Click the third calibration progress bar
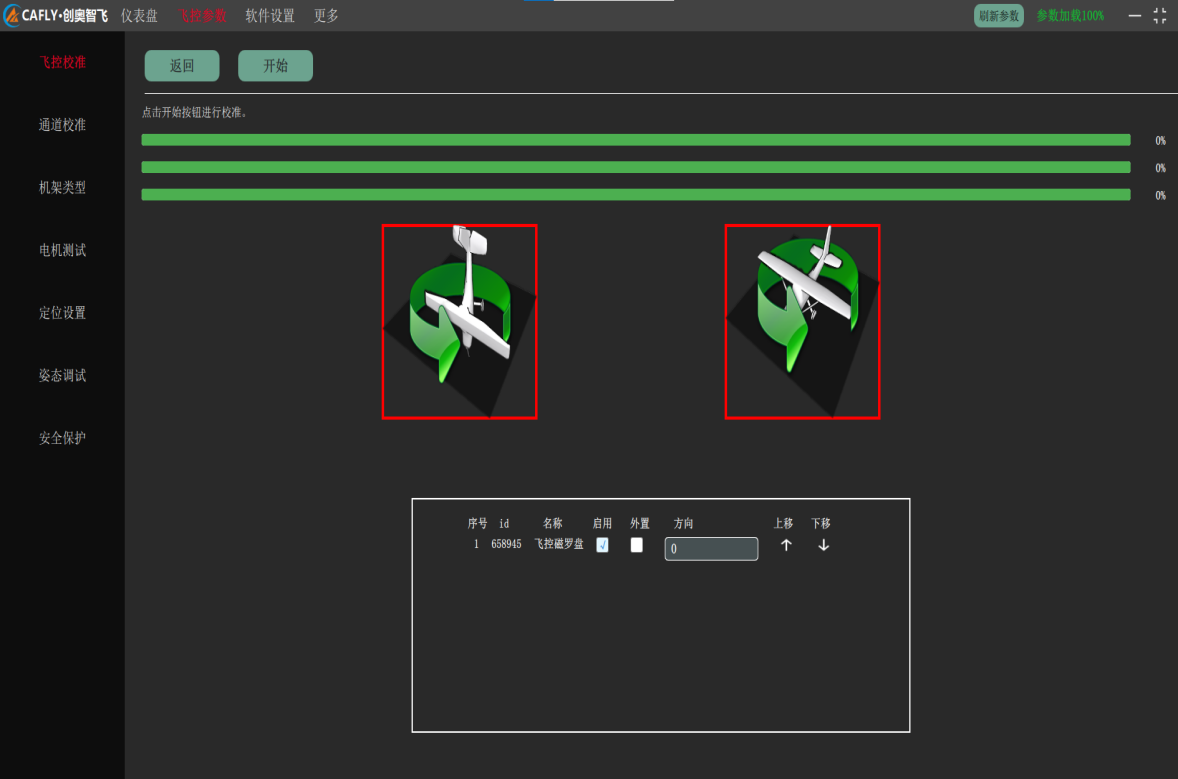The image size is (1178, 779). coord(636,195)
